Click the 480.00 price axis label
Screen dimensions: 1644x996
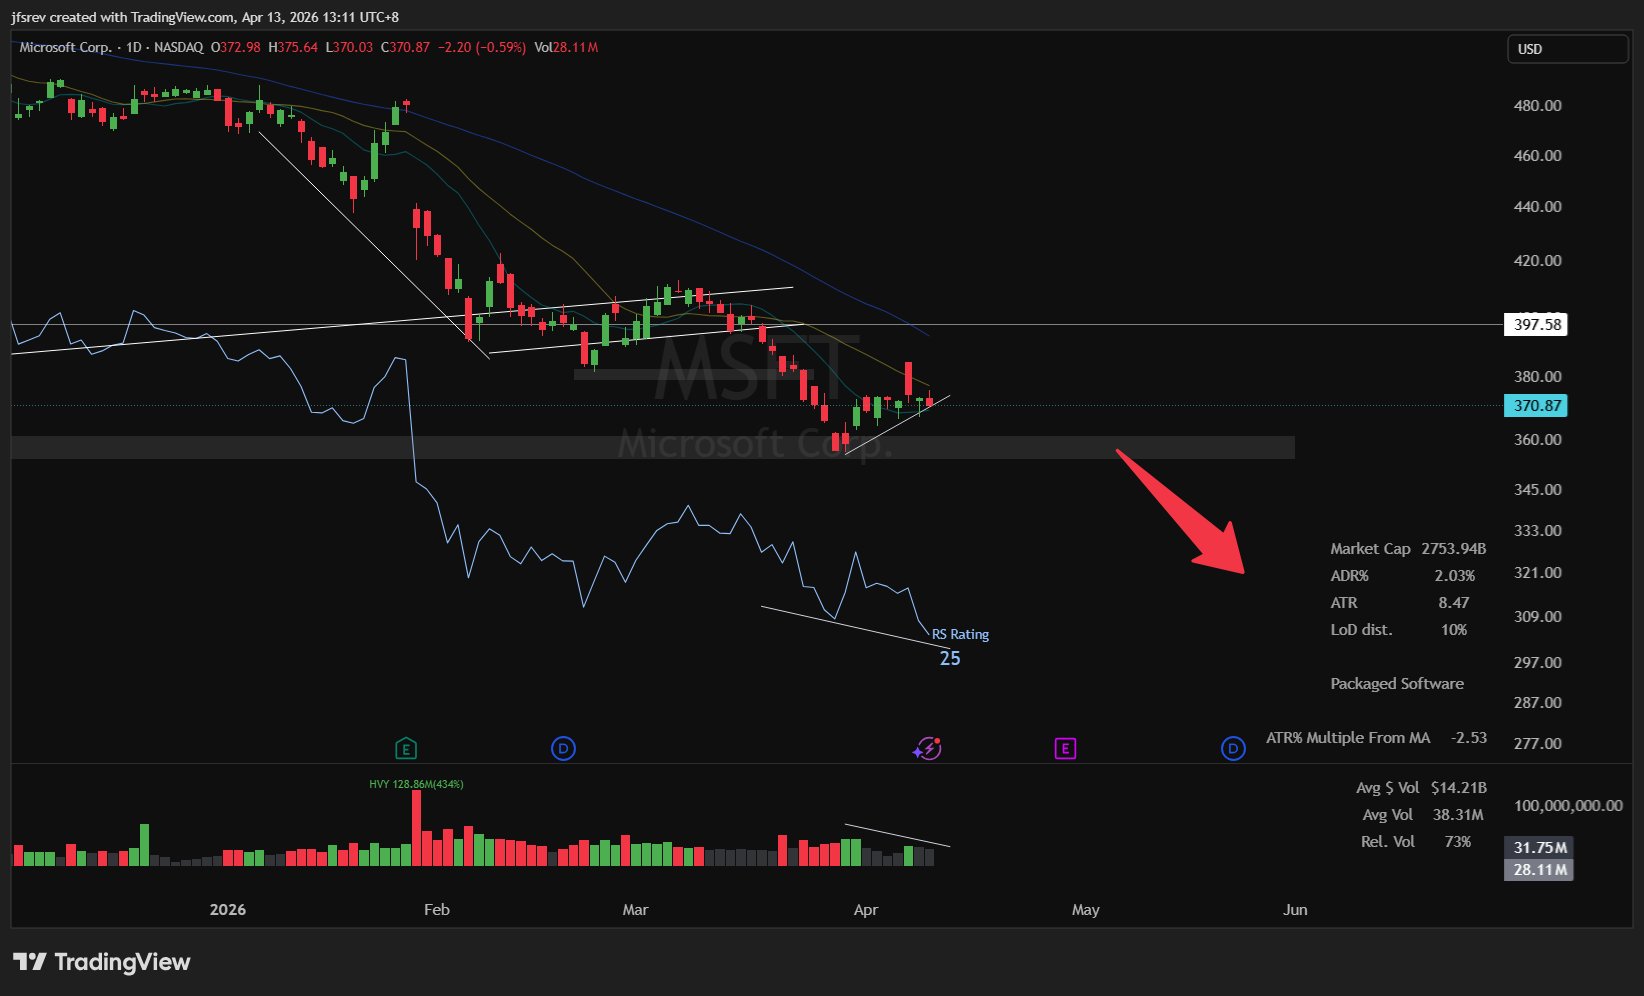[x=1537, y=105]
